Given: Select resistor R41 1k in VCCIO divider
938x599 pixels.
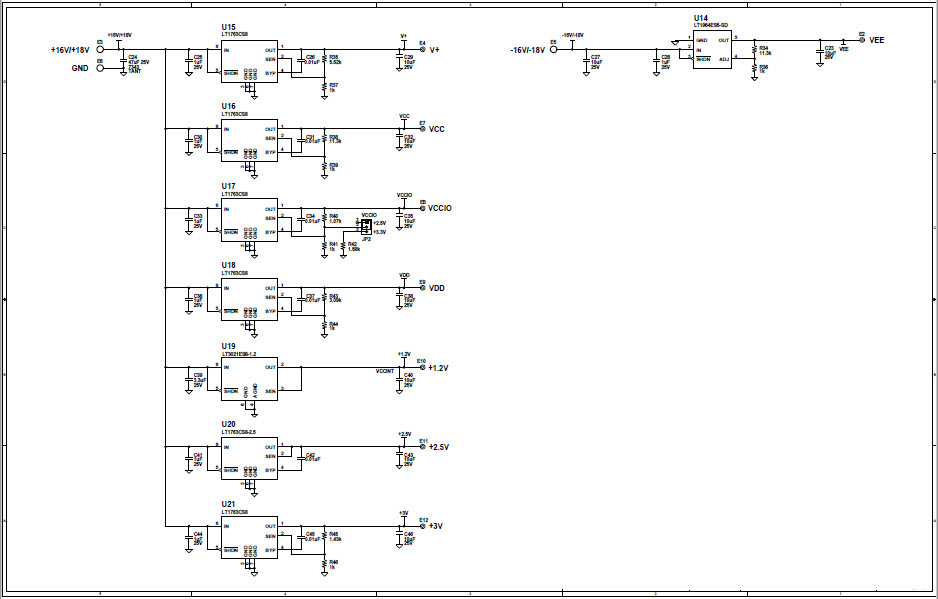Looking at the screenshot, I should click(x=325, y=246).
